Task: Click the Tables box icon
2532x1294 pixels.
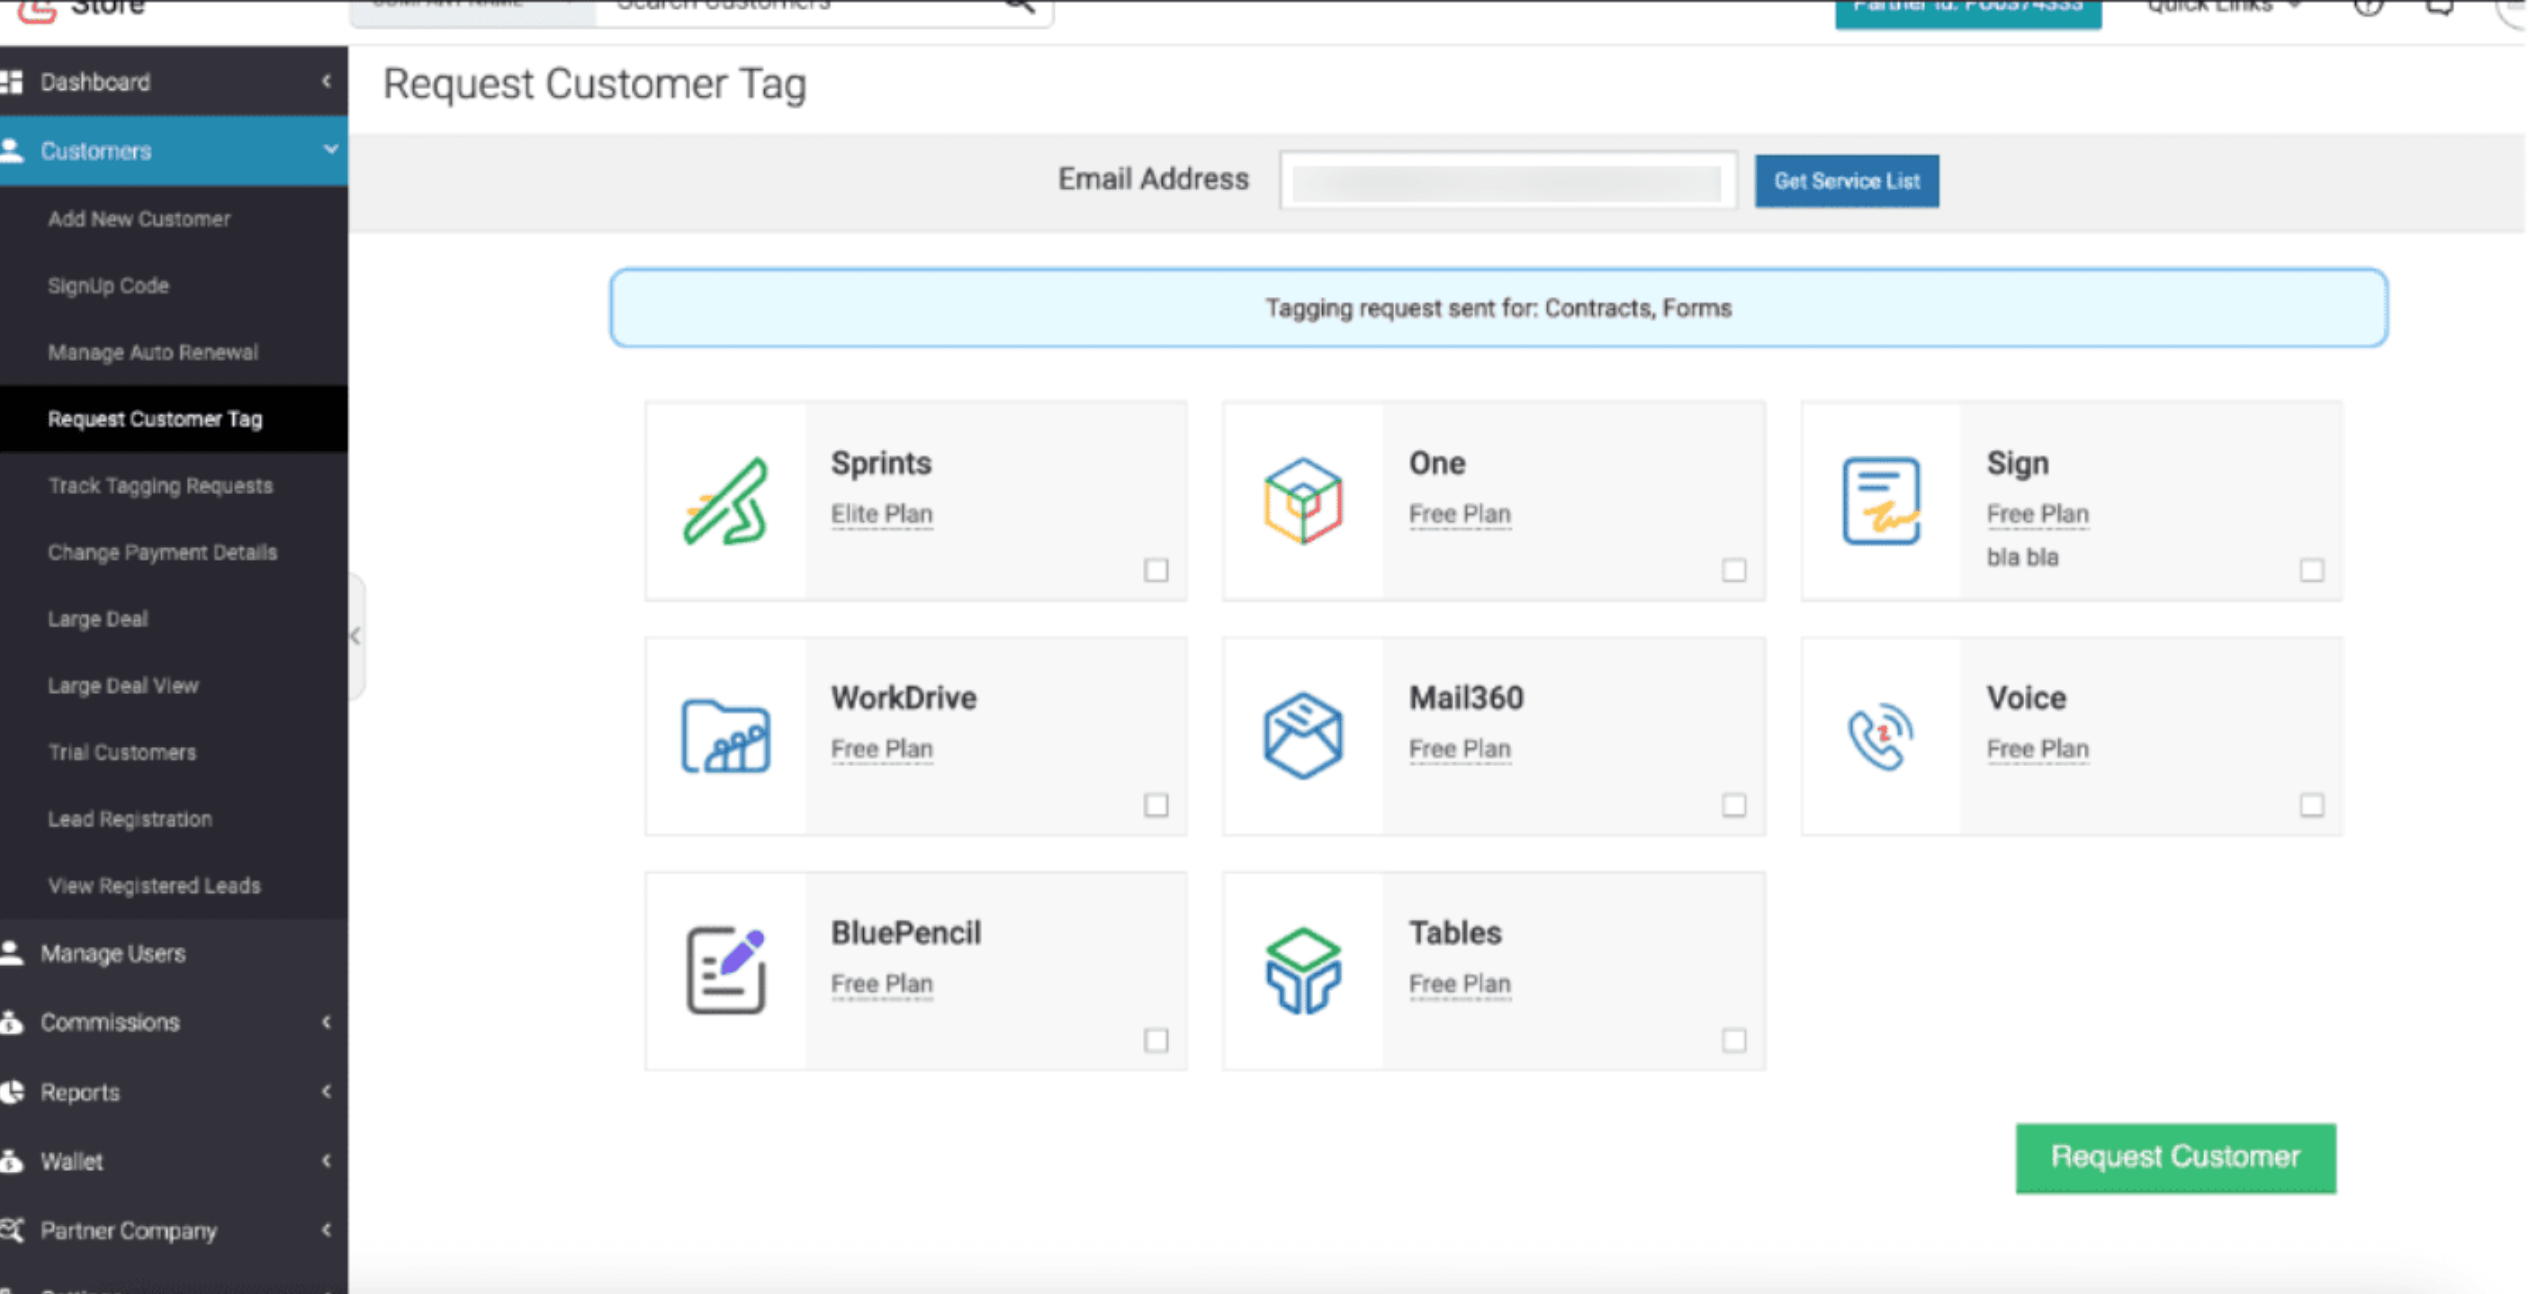Action: [x=1303, y=971]
